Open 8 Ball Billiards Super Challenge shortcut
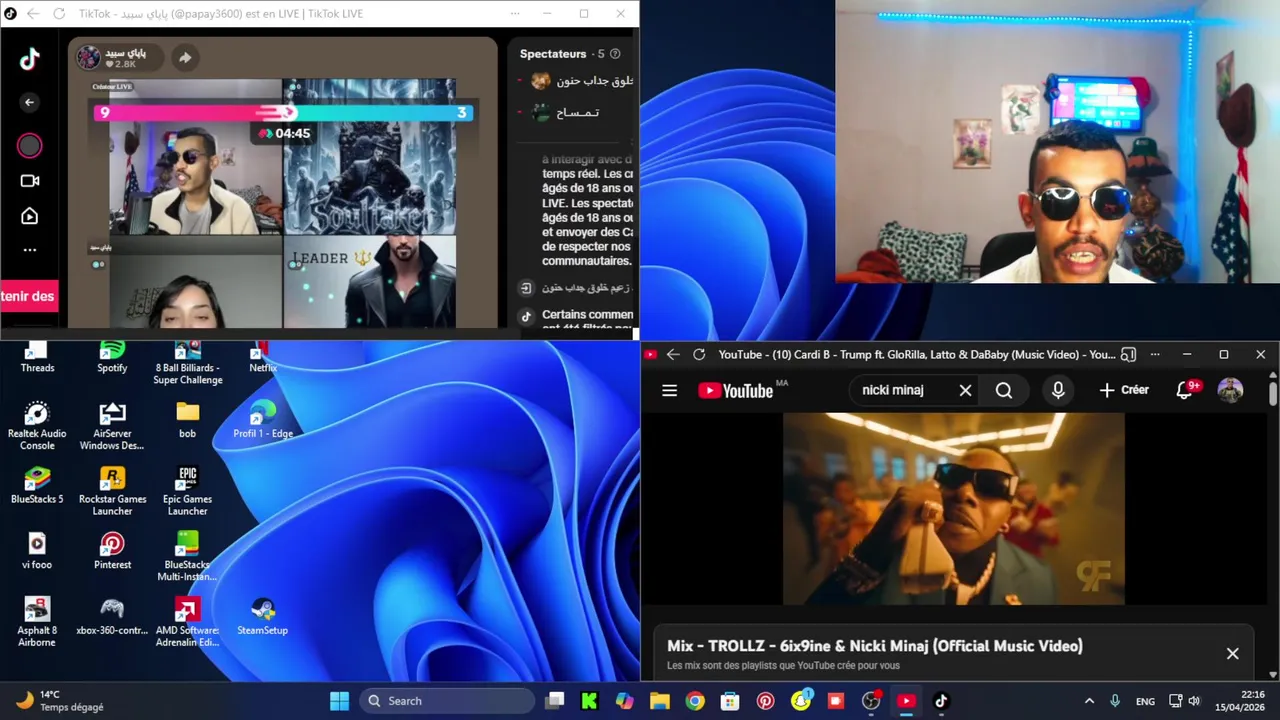1280x720 pixels. coord(187,363)
